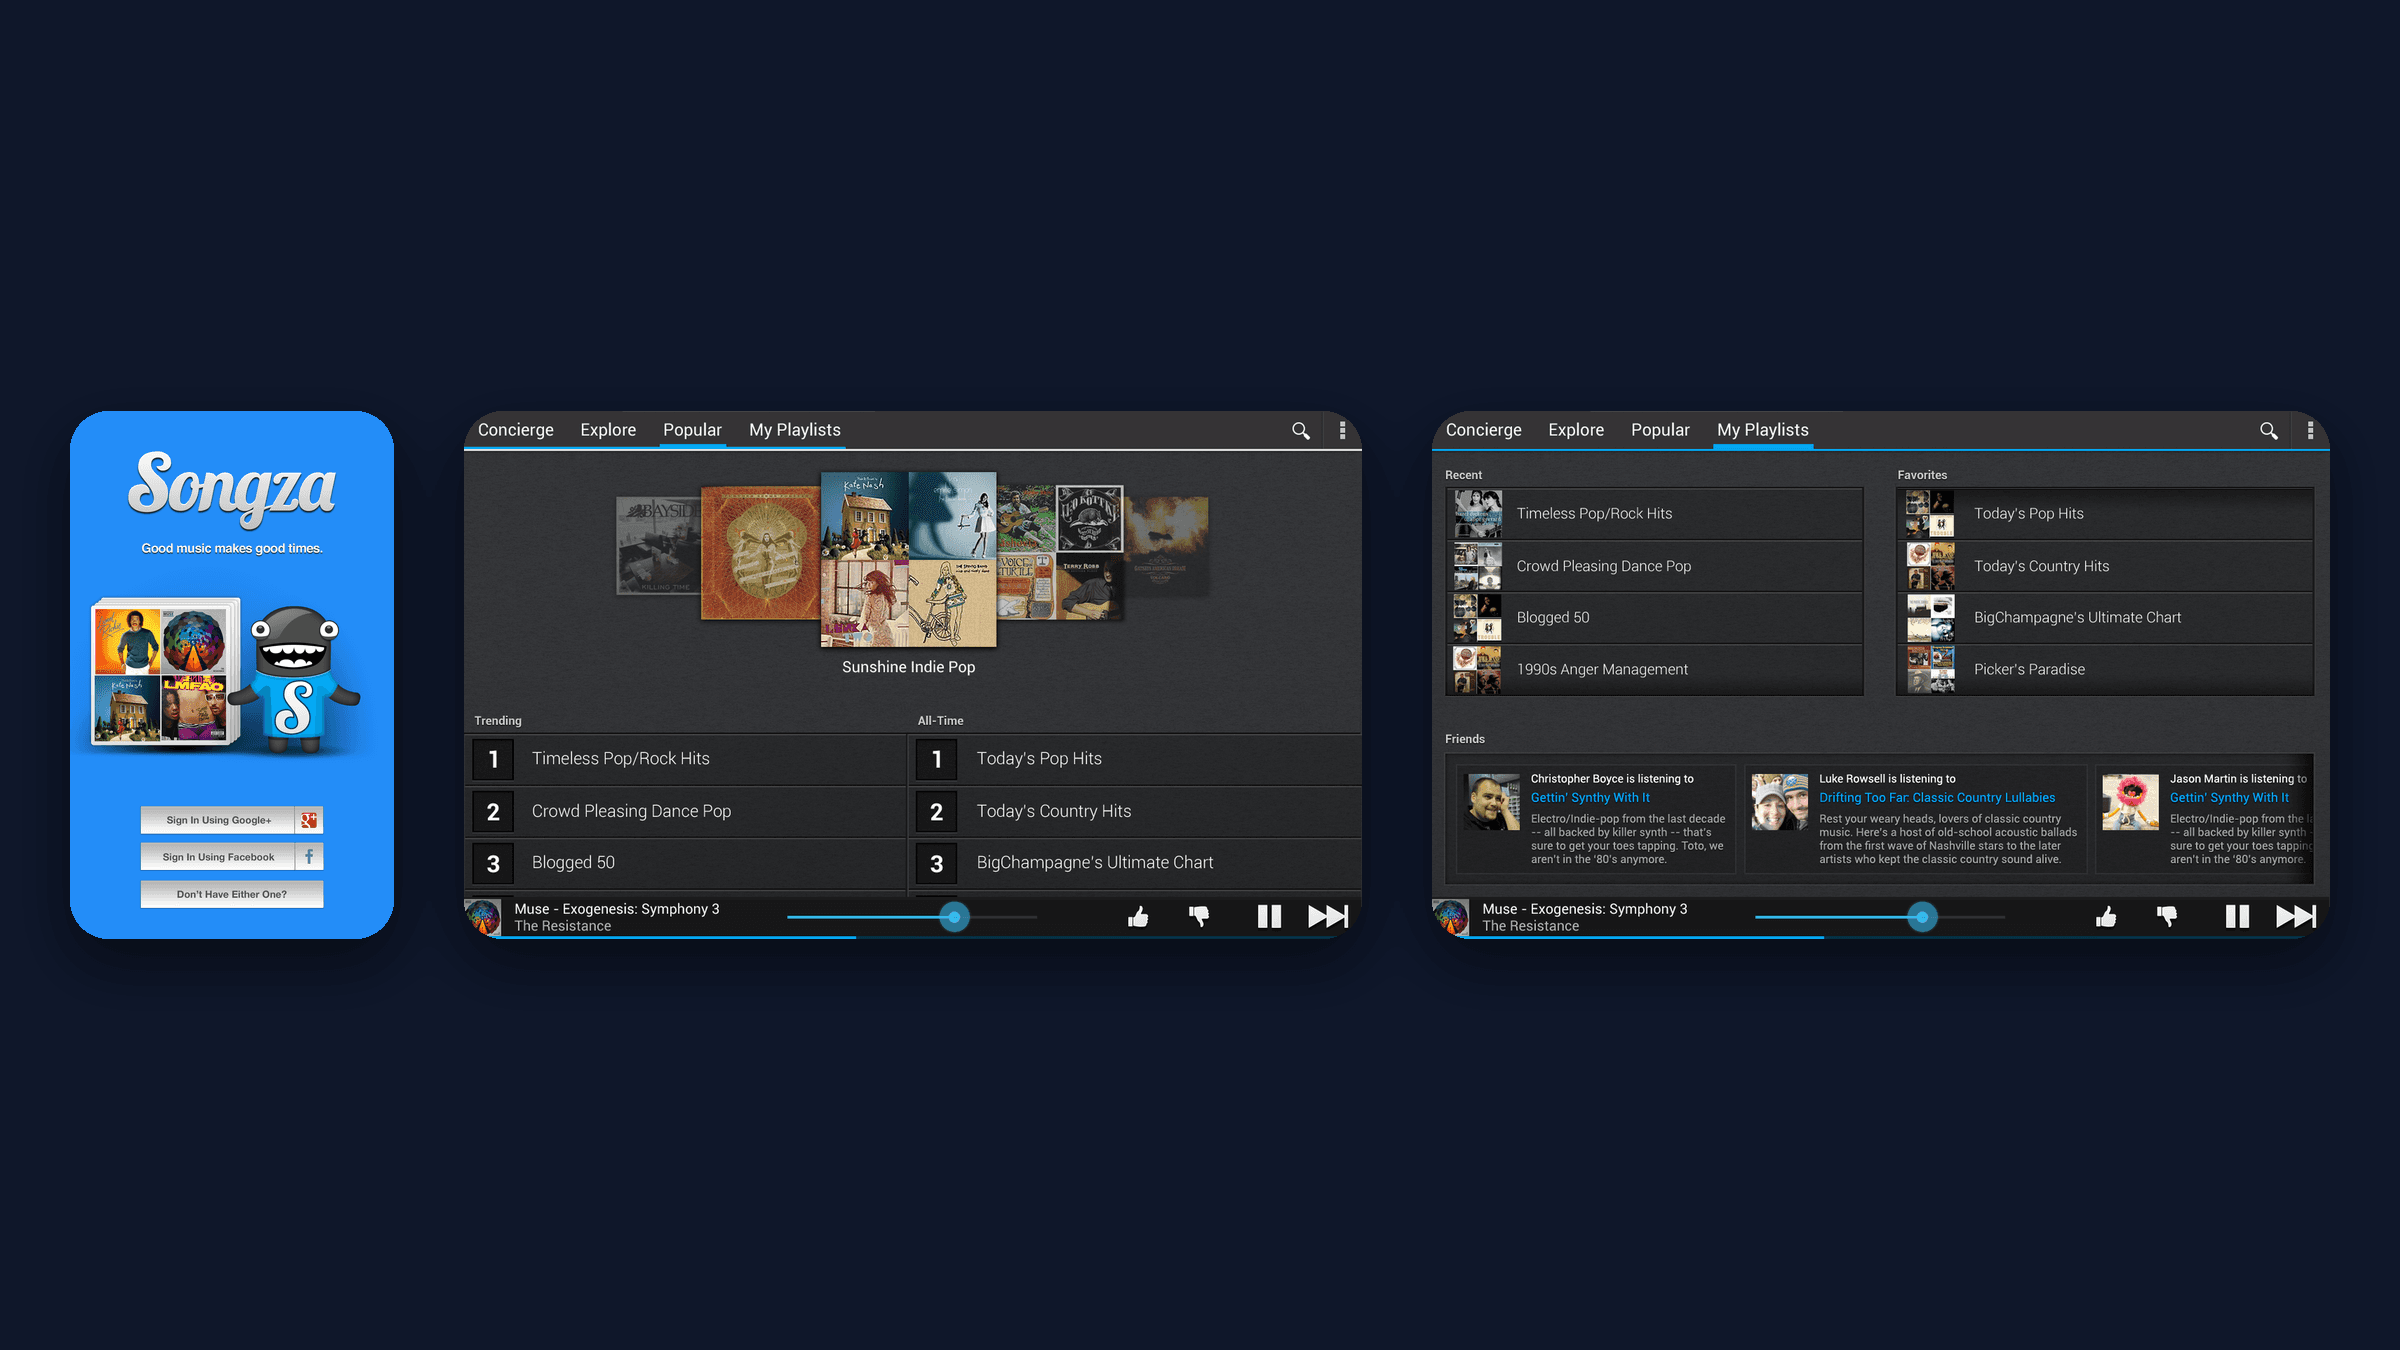Play Today's Country Hits from Favorites

pos(2105,566)
